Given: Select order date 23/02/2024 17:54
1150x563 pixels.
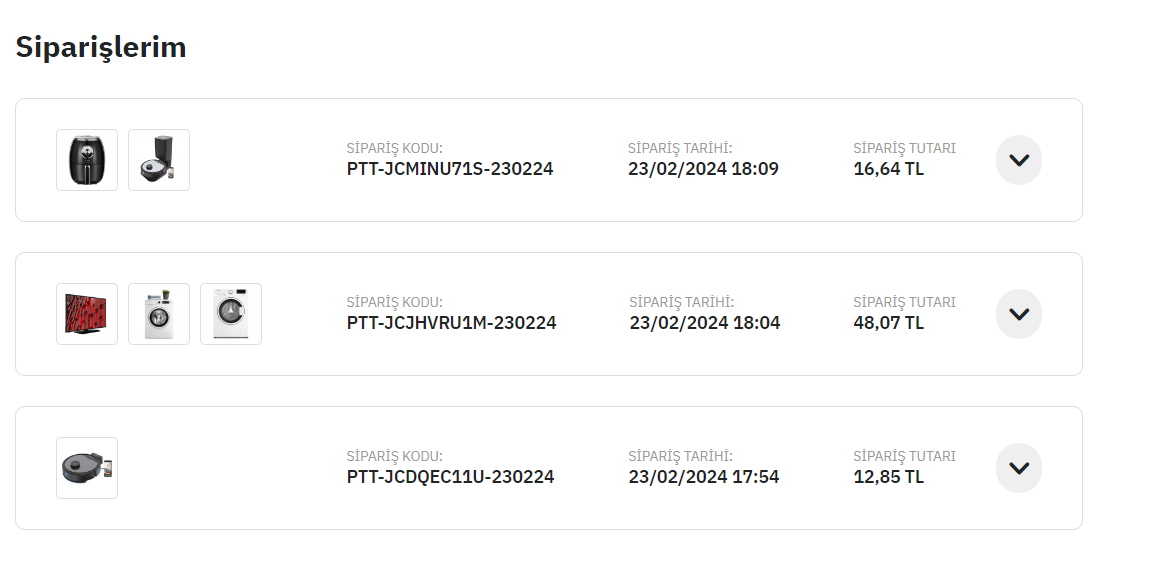Looking at the screenshot, I should tap(703, 477).
